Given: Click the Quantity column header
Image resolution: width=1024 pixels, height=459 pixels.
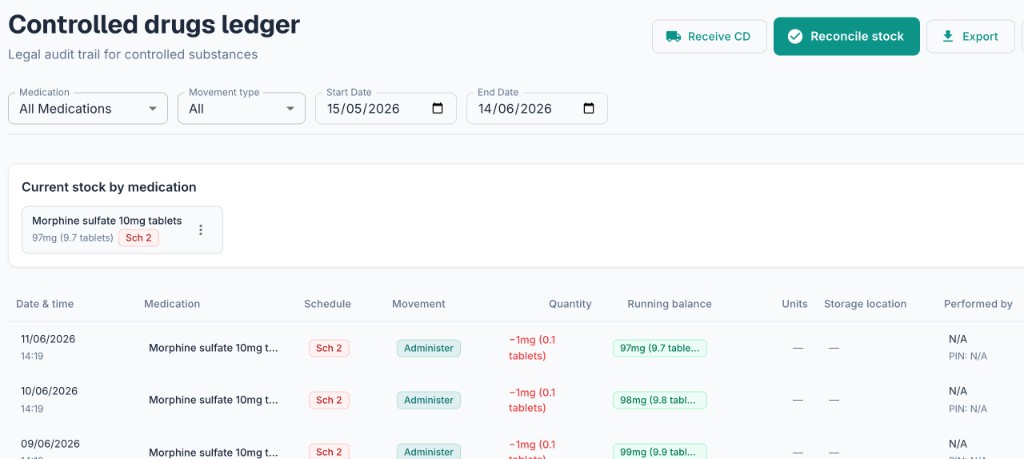Looking at the screenshot, I should (570, 304).
